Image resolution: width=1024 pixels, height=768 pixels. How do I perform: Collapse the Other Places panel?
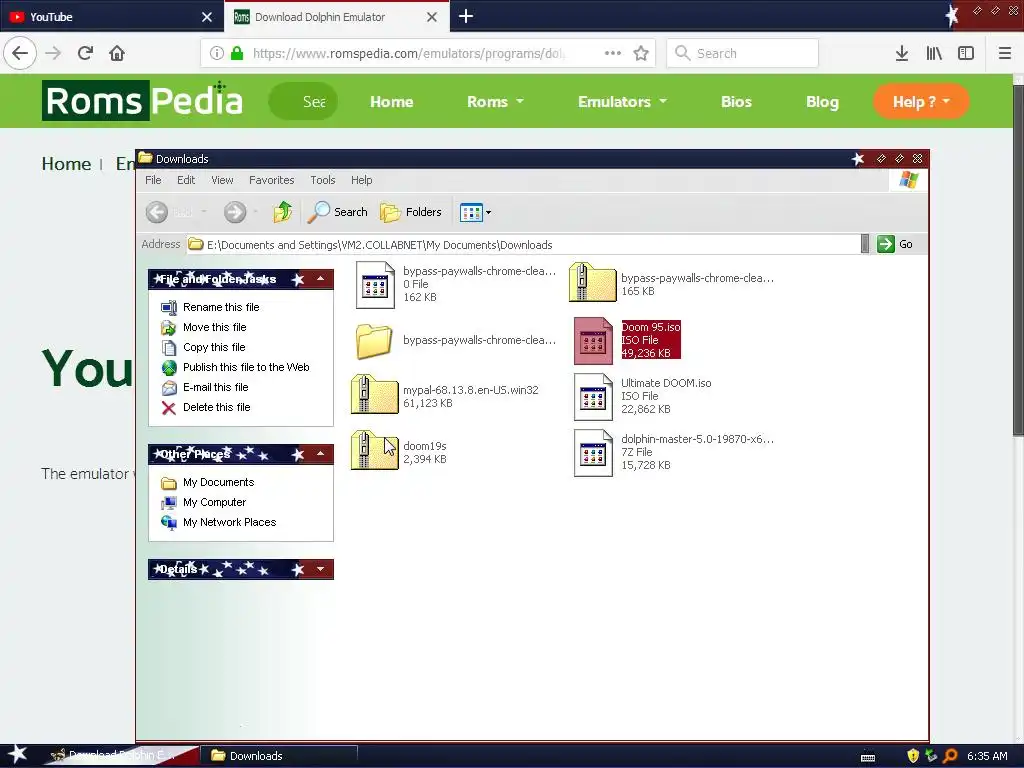click(320, 453)
